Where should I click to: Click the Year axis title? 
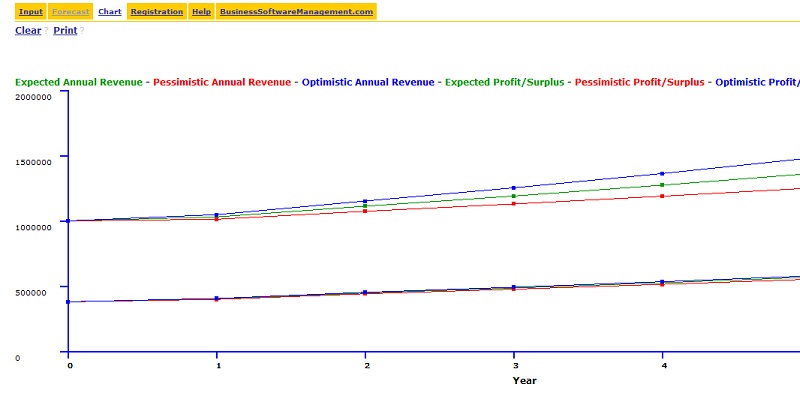point(524,380)
